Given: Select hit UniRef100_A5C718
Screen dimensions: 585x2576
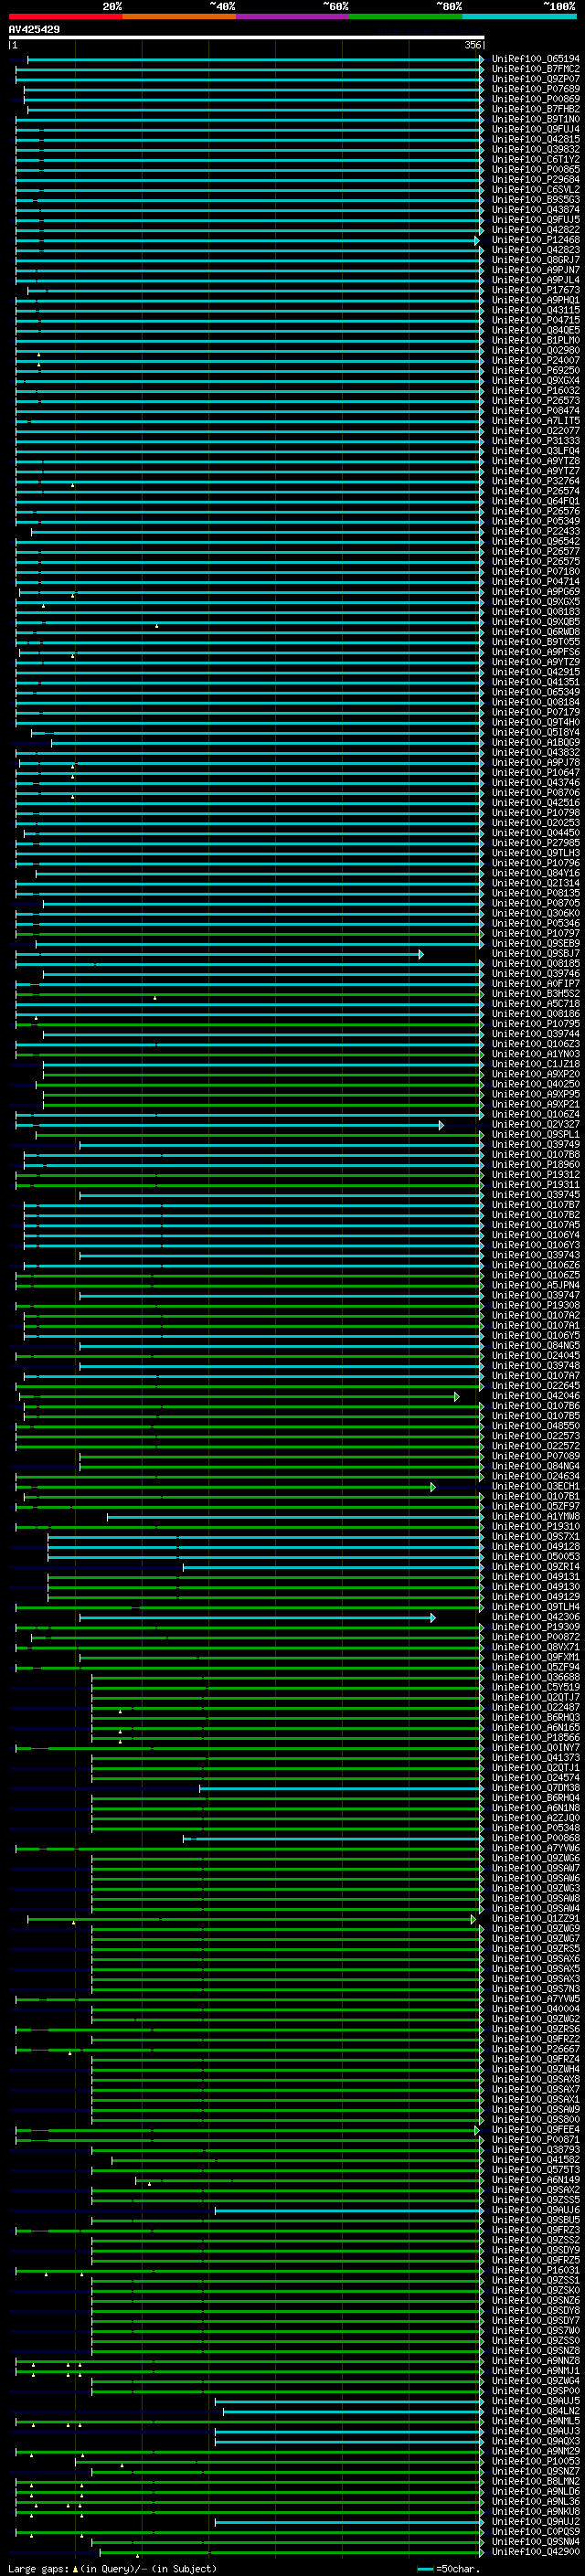Looking at the screenshot, I should tap(536, 1004).
